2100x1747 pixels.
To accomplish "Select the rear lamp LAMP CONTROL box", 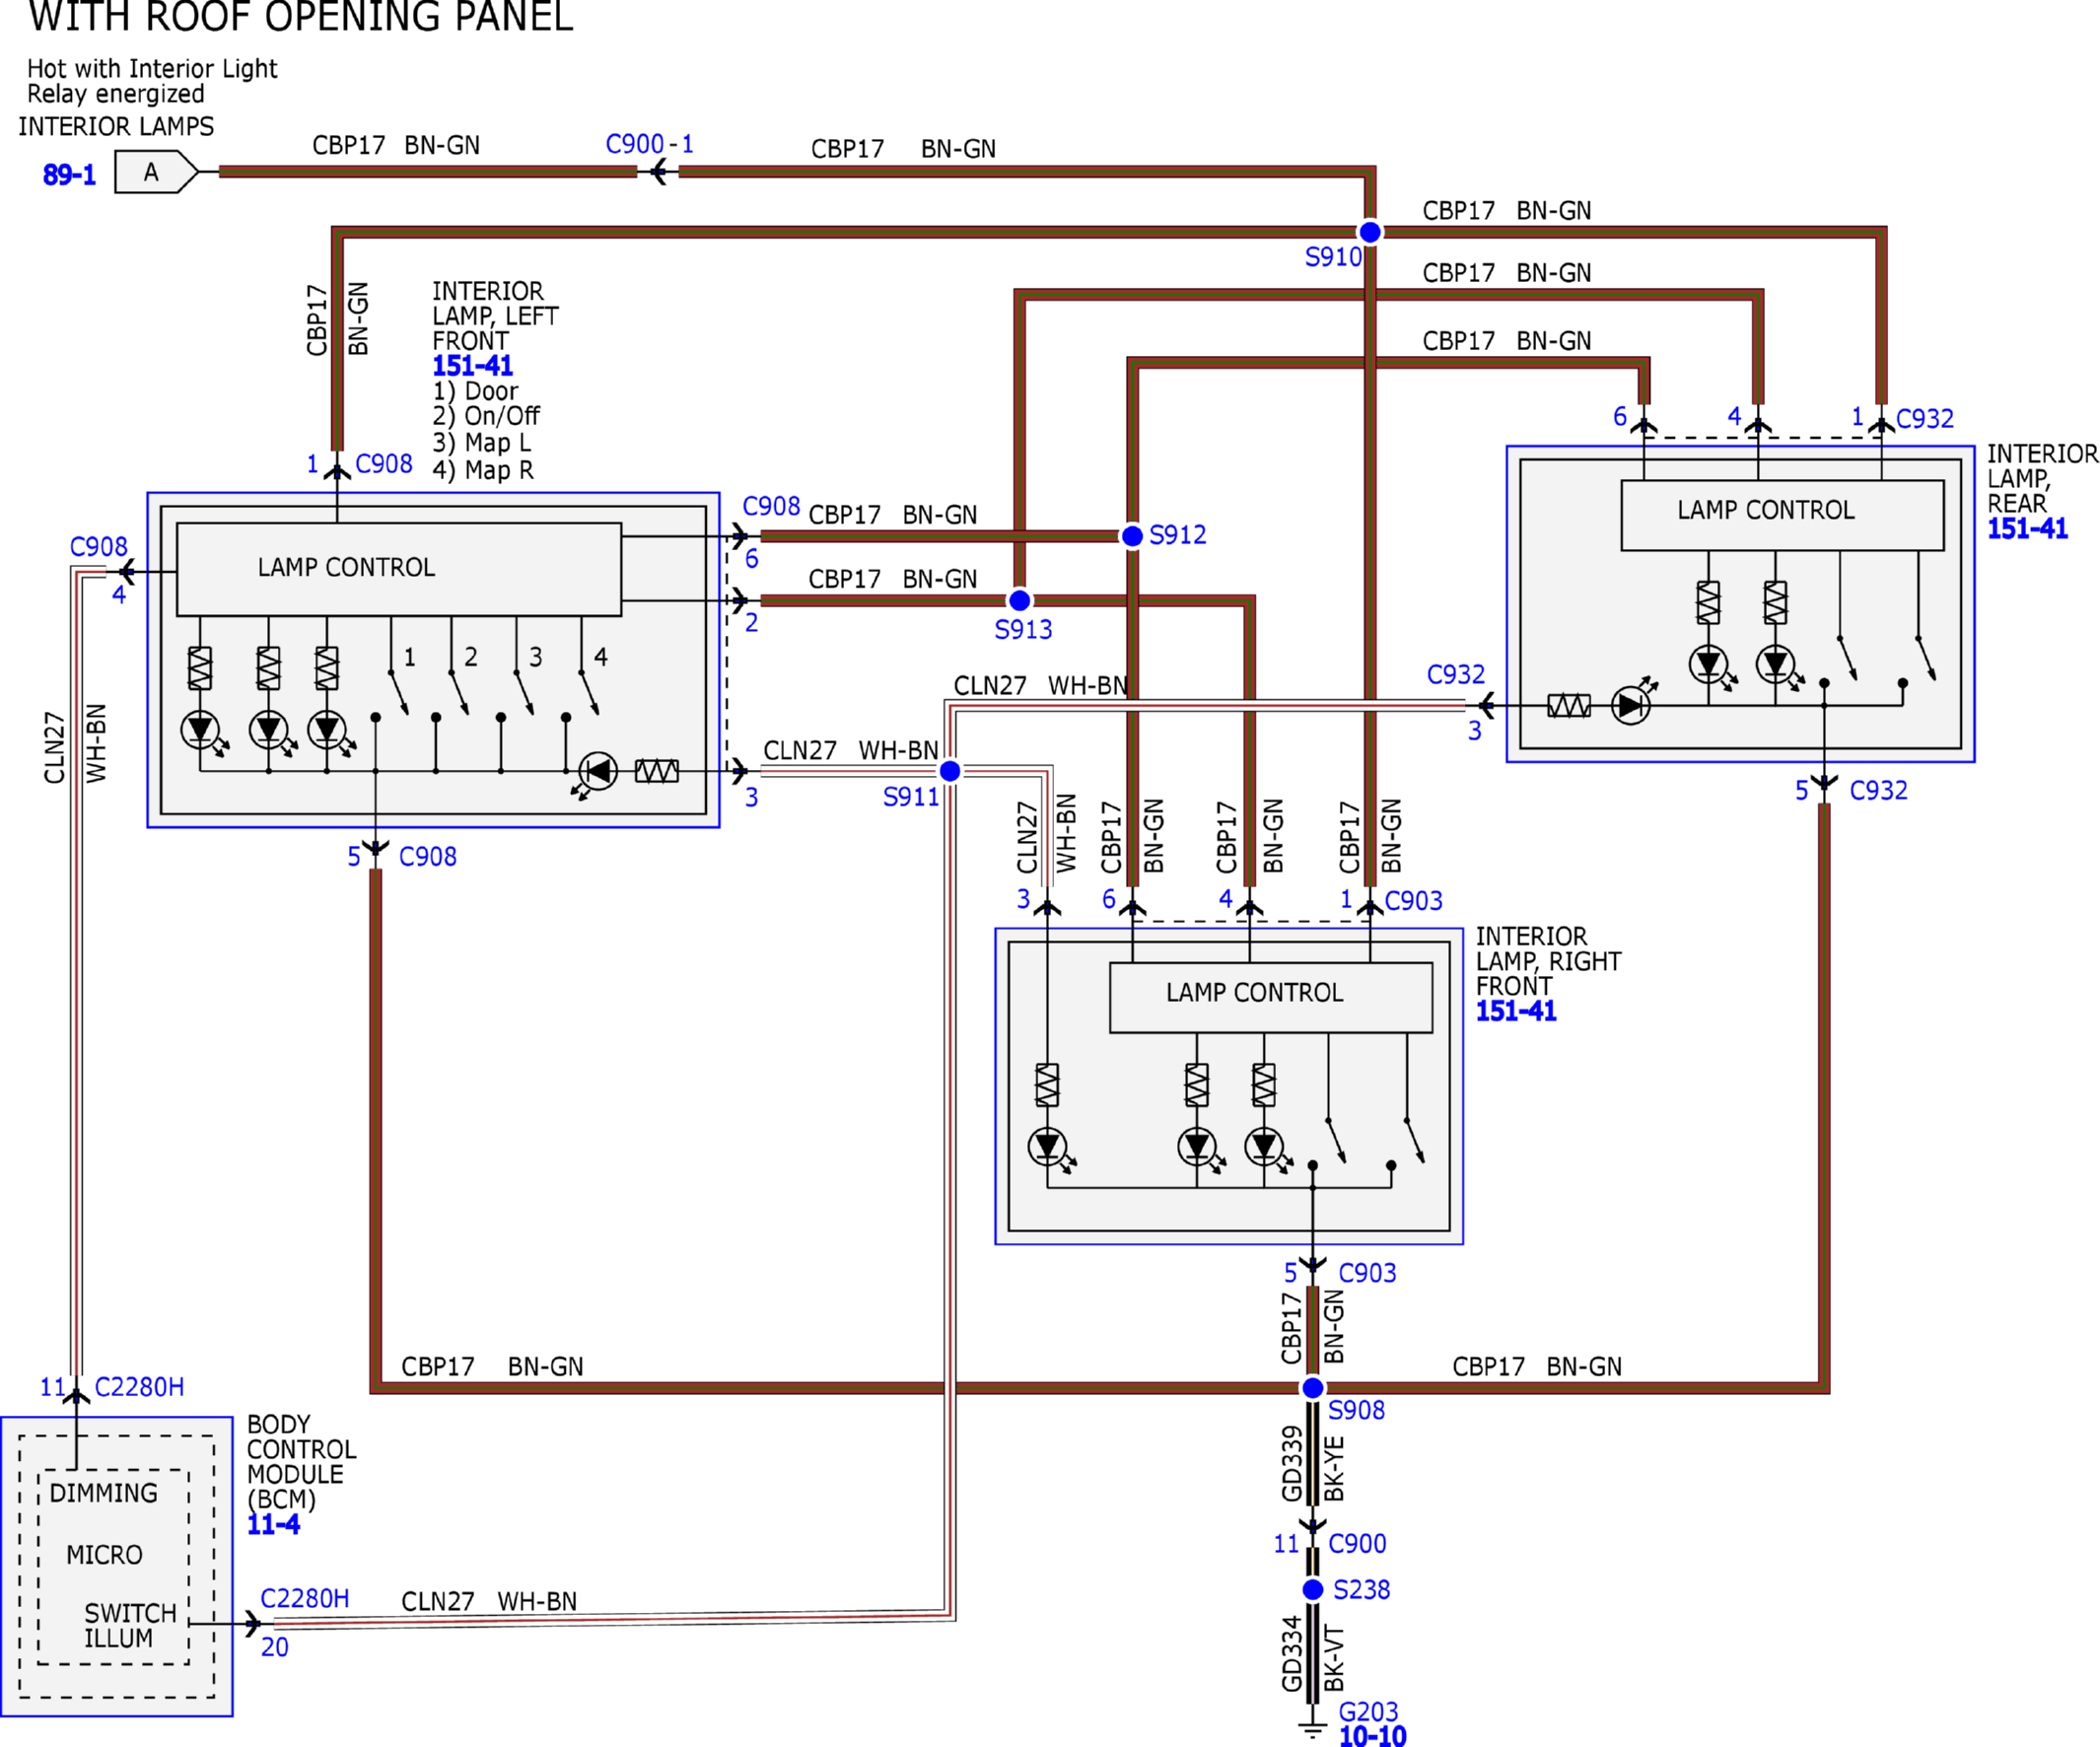I will click(x=1782, y=515).
